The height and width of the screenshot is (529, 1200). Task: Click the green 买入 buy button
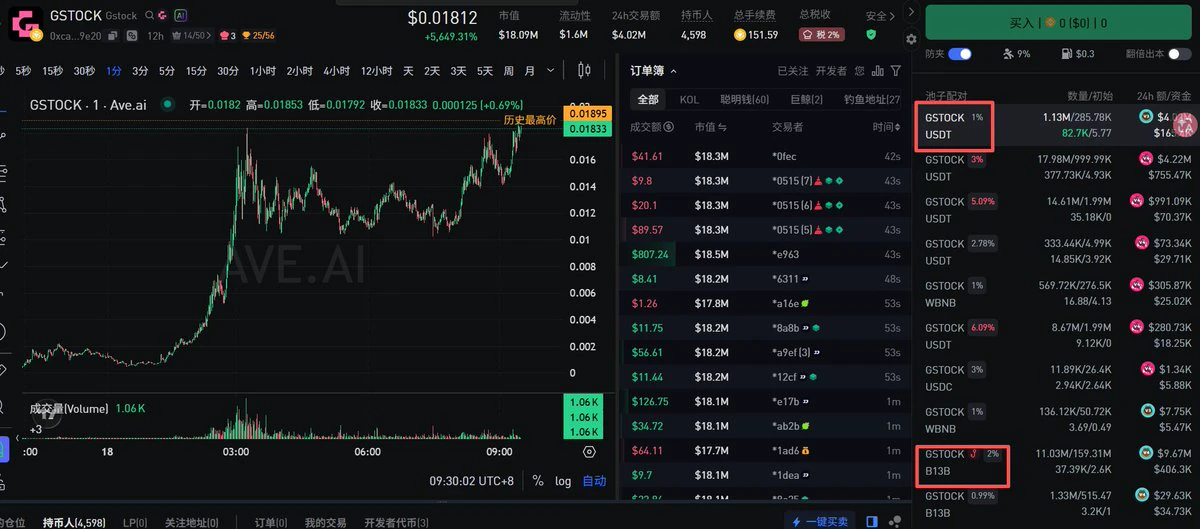tap(1058, 21)
